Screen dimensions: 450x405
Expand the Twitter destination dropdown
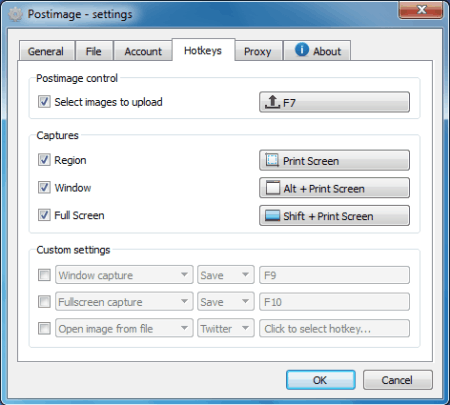(x=226, y=328)
